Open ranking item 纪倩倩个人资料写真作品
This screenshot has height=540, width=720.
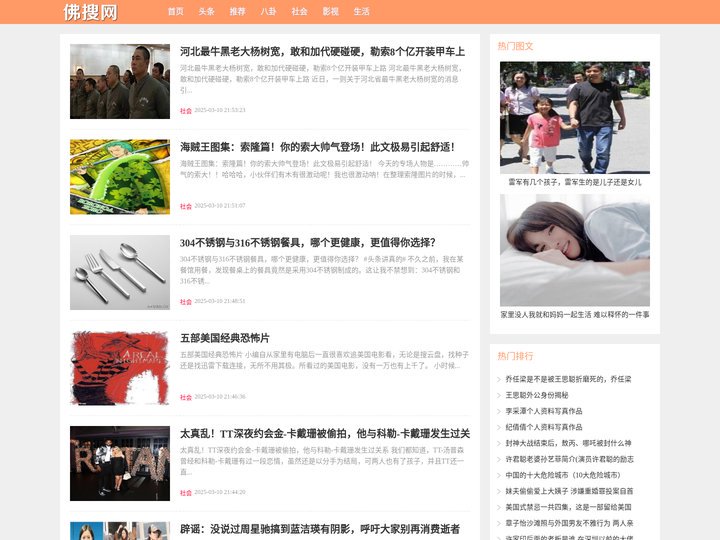tap(544, 427)
